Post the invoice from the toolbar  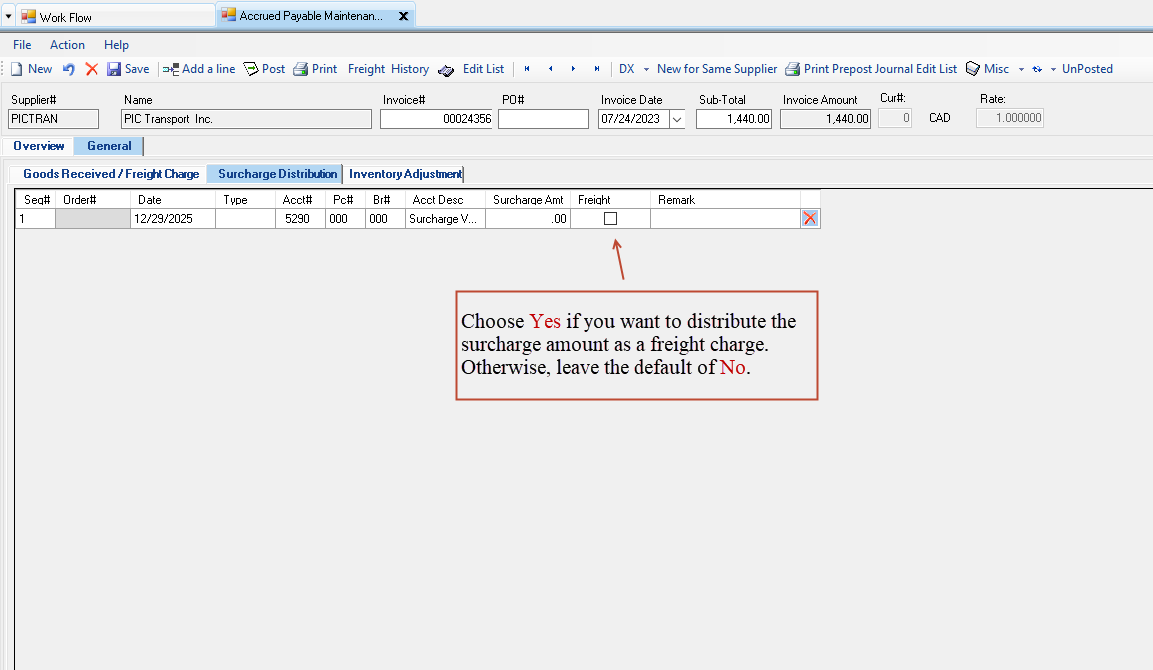pos(251,69)
